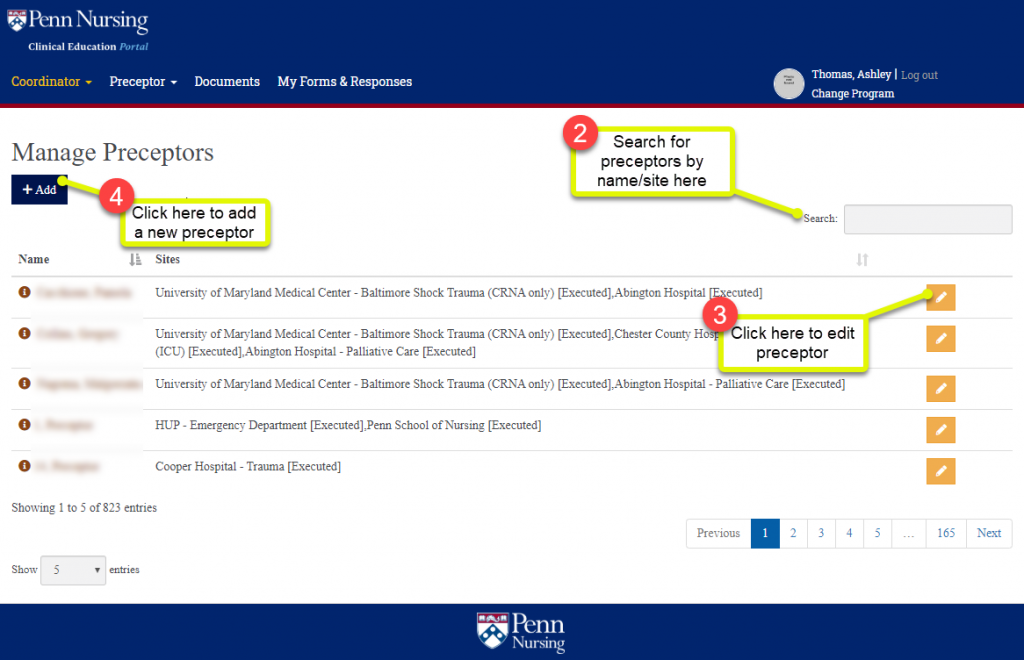Screen dimensions: 1024x660
Task: Click the Name column header
Action: tap(34, 259)
